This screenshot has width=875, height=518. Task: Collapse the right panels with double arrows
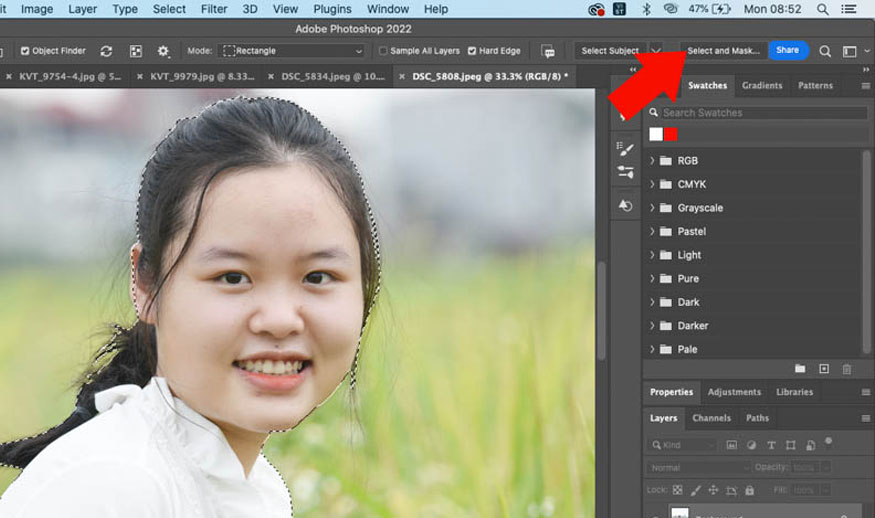point(866,69)
